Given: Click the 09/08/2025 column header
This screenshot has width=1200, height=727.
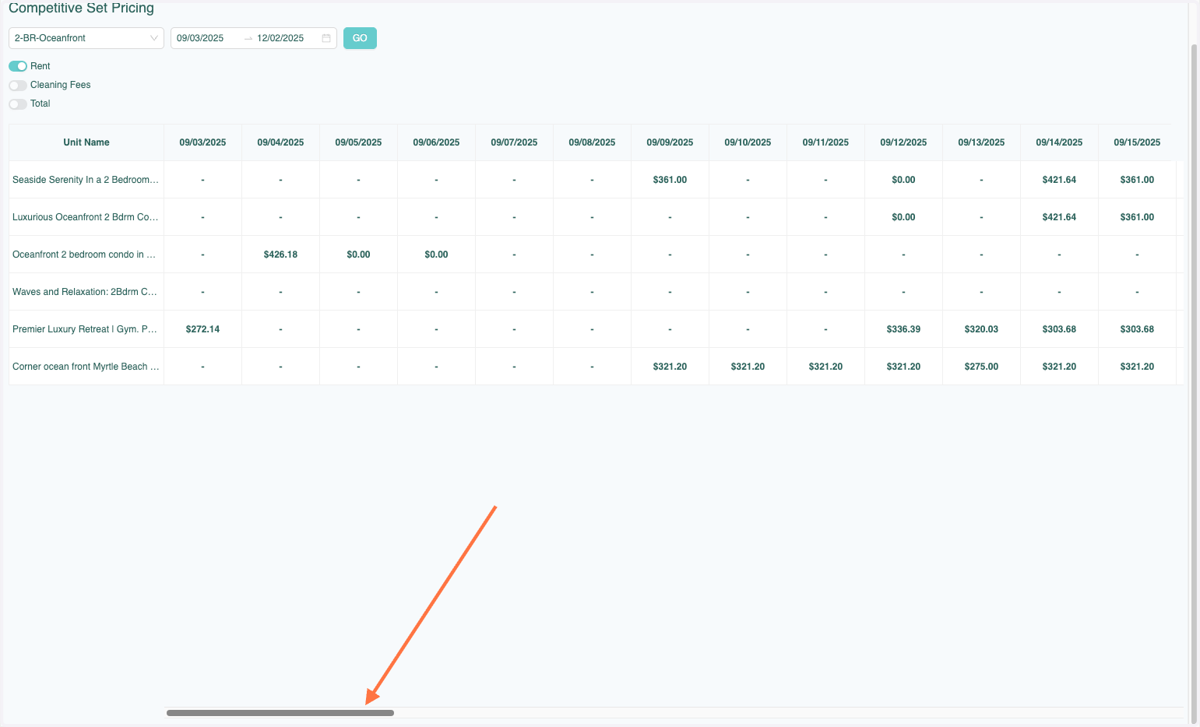Looking at the screenshot, I should (593, 142).
